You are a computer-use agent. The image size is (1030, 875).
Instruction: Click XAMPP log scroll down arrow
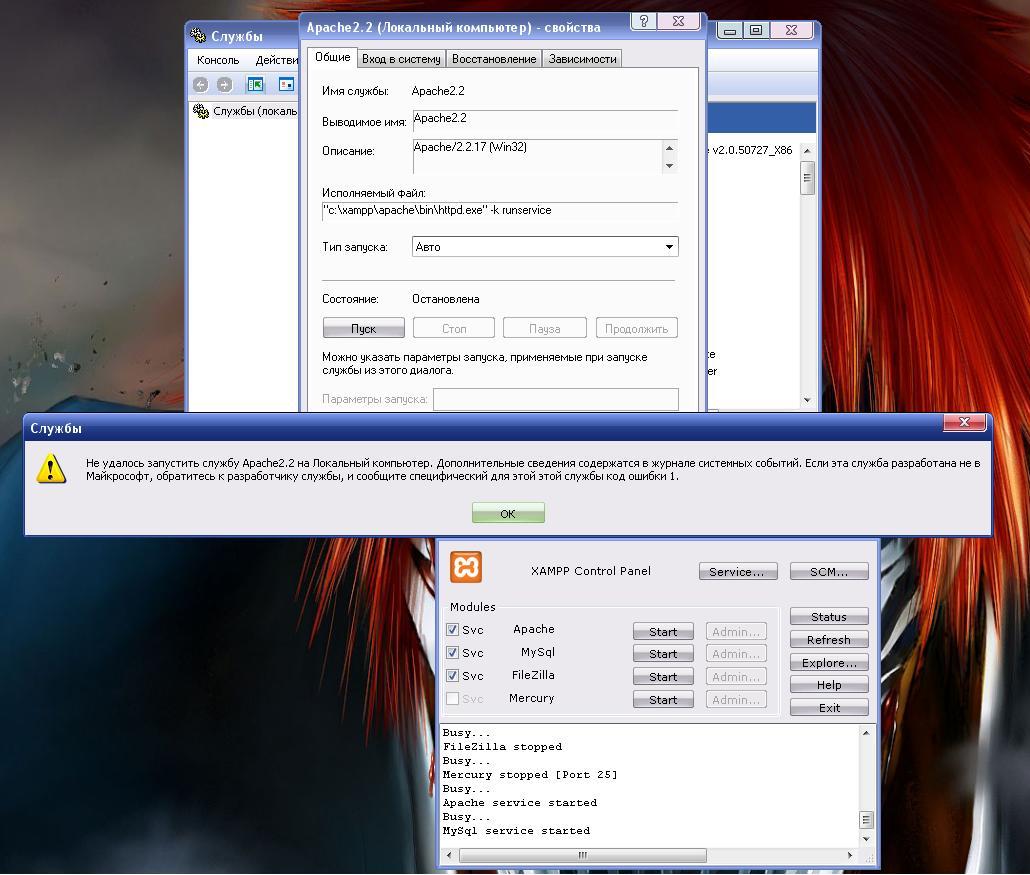[866, 839]
